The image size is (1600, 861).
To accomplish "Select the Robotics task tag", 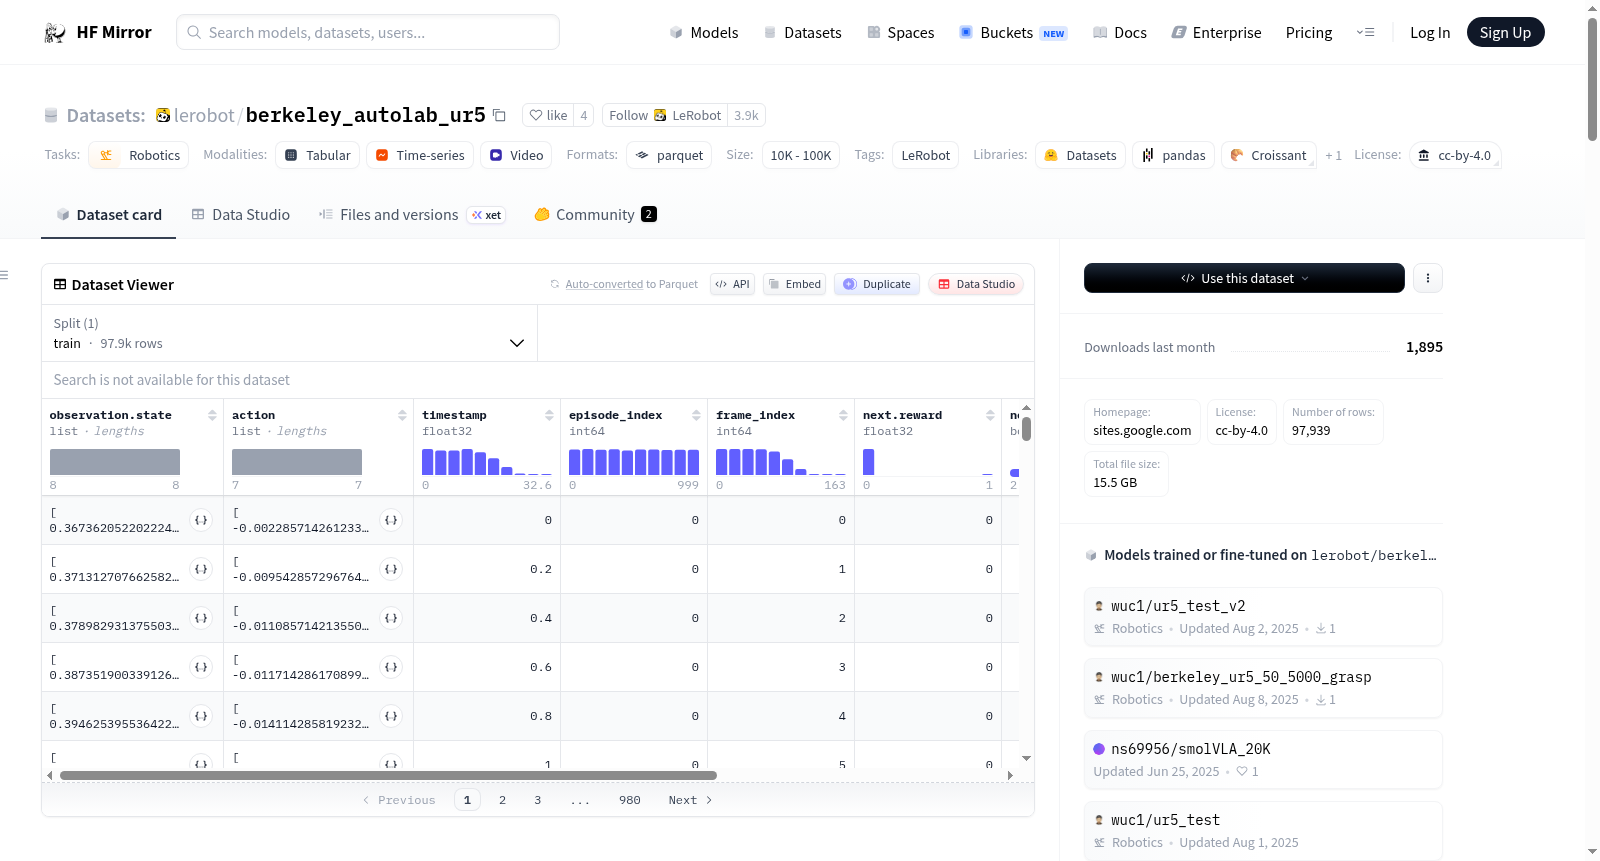I will (x=139, y=155).
